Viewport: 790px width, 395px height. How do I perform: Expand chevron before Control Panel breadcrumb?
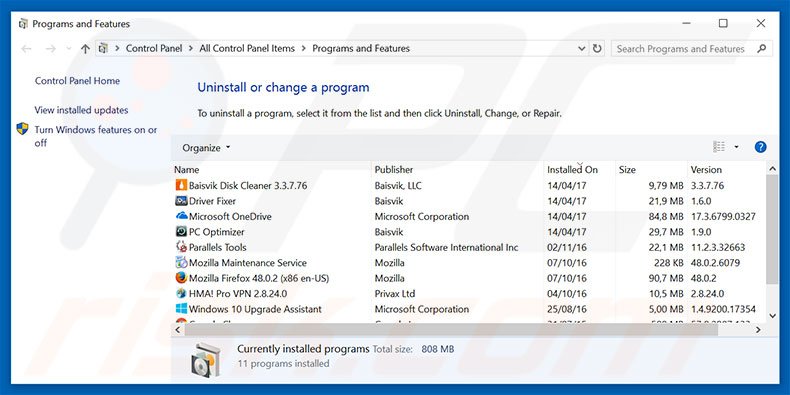pos(117,49)
